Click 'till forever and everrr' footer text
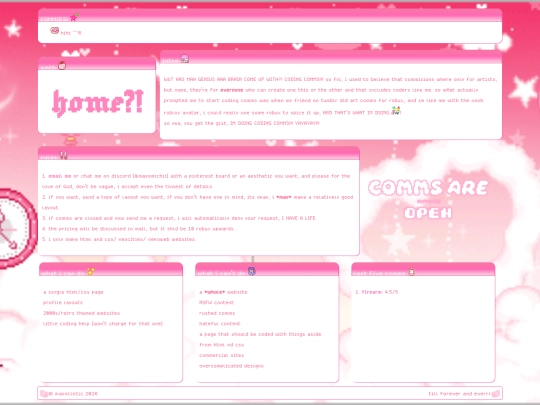This screenshot has height=405, width=540. [x=459, y=394]
